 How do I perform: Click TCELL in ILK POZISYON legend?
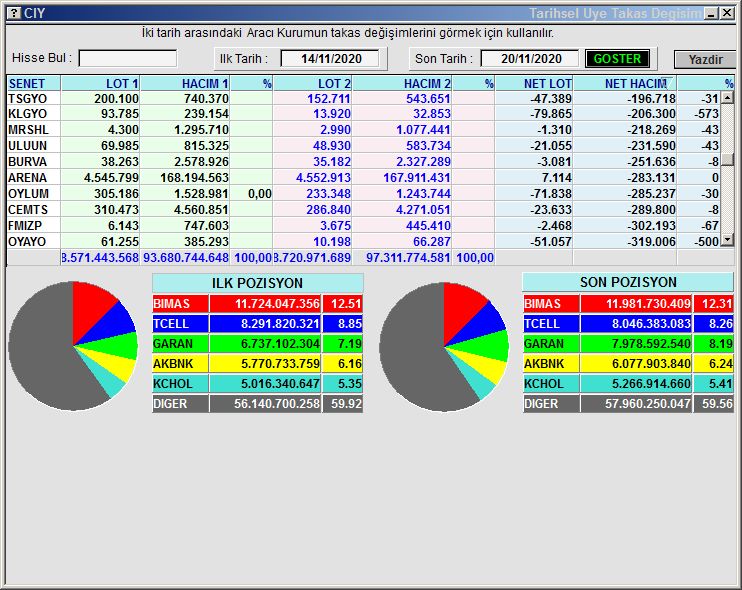[x=180, y=324]
